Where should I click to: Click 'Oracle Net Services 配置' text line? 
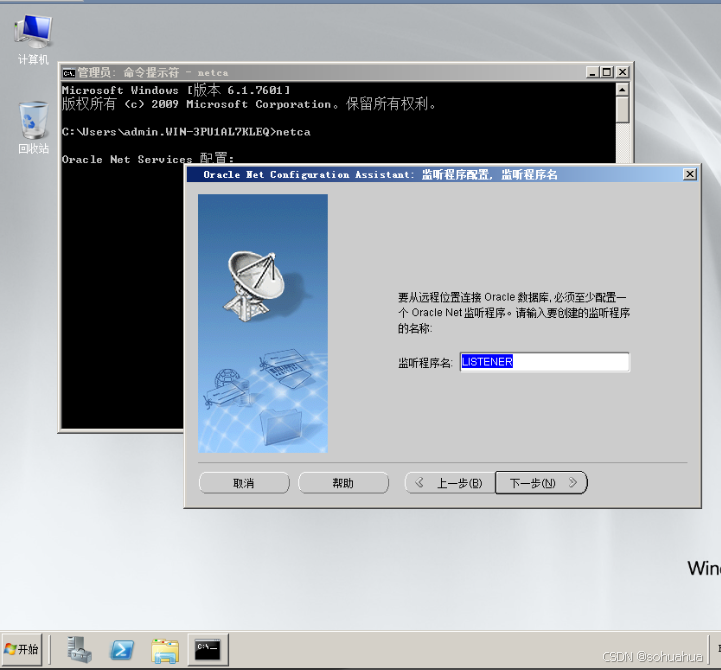(x=148, y=159)
